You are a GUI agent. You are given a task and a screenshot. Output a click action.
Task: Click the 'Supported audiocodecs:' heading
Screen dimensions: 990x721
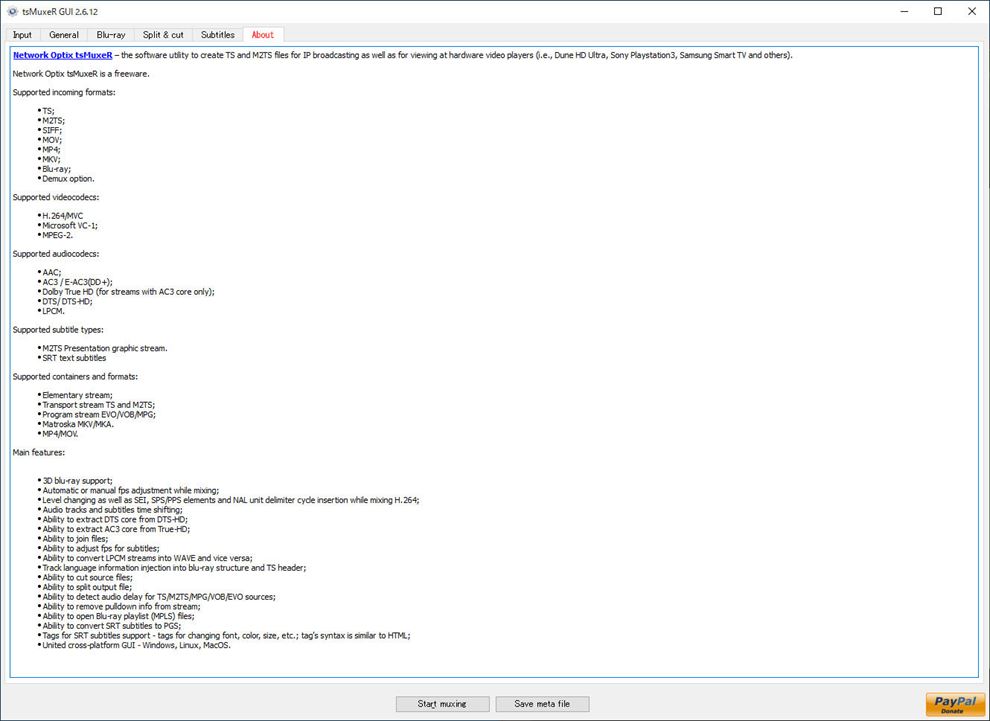pos(56,254)
